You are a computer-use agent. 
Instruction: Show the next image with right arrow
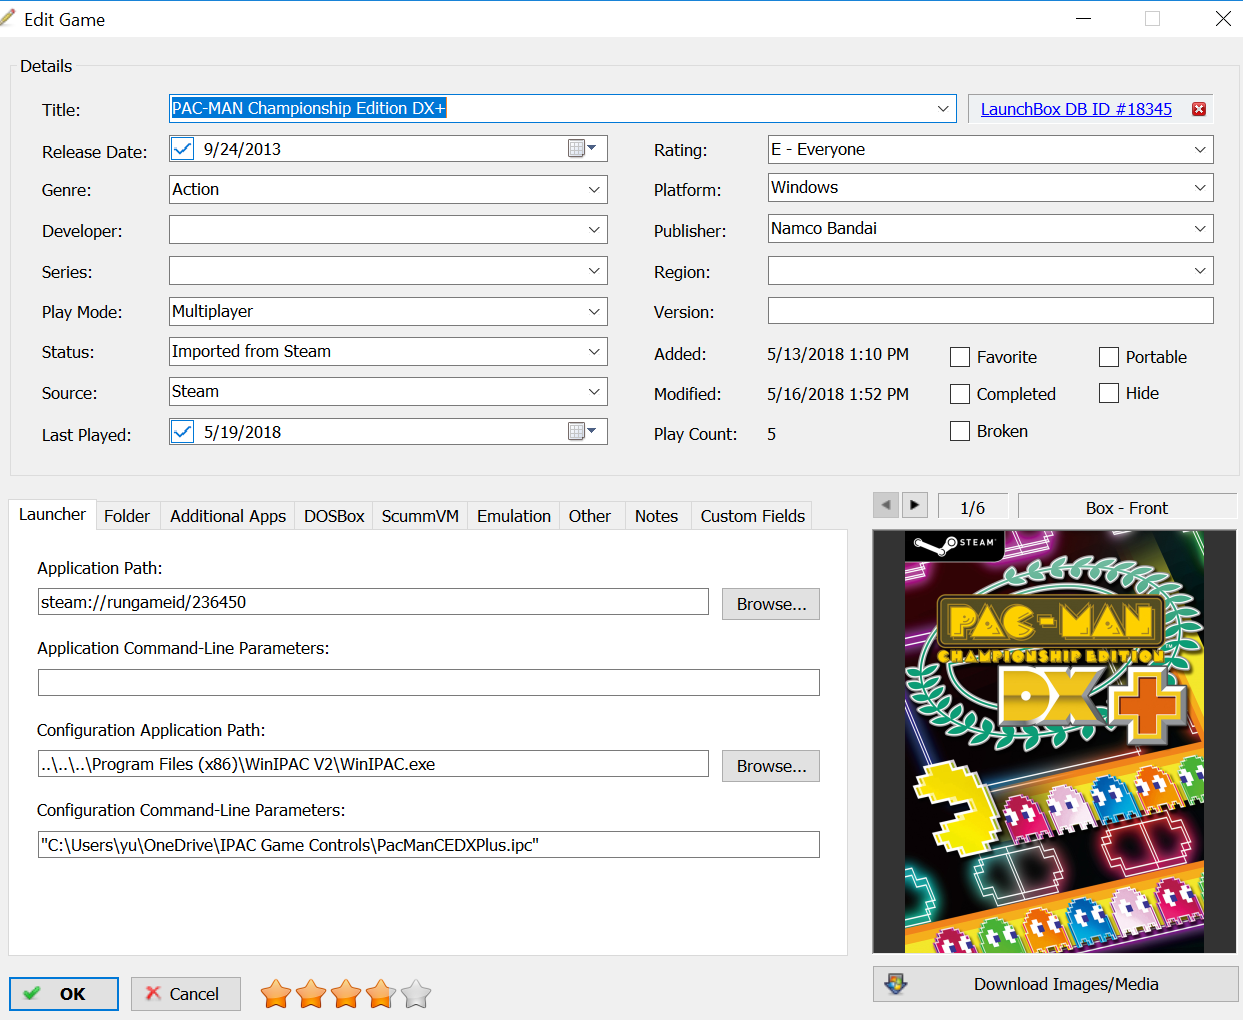pos(915,505)
